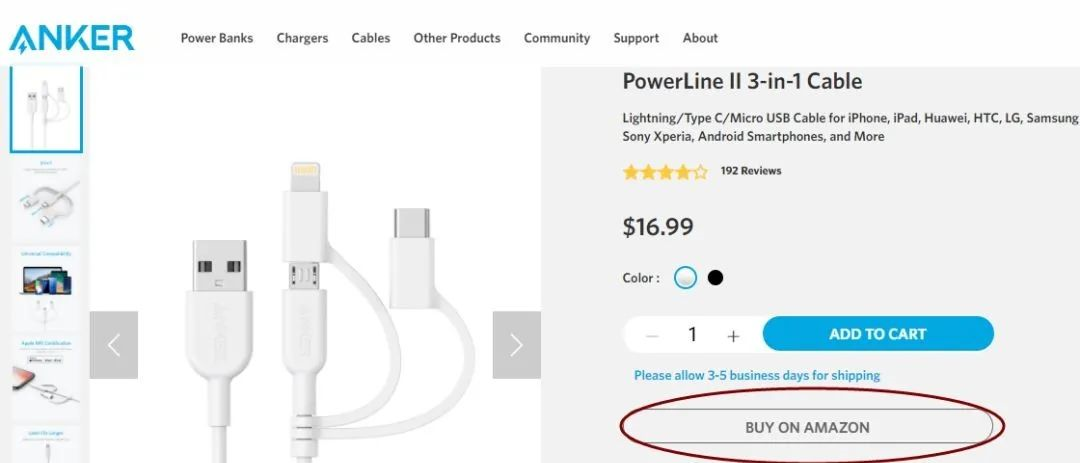Show the previous product image

pyautogui.click(x=114, y=345)
